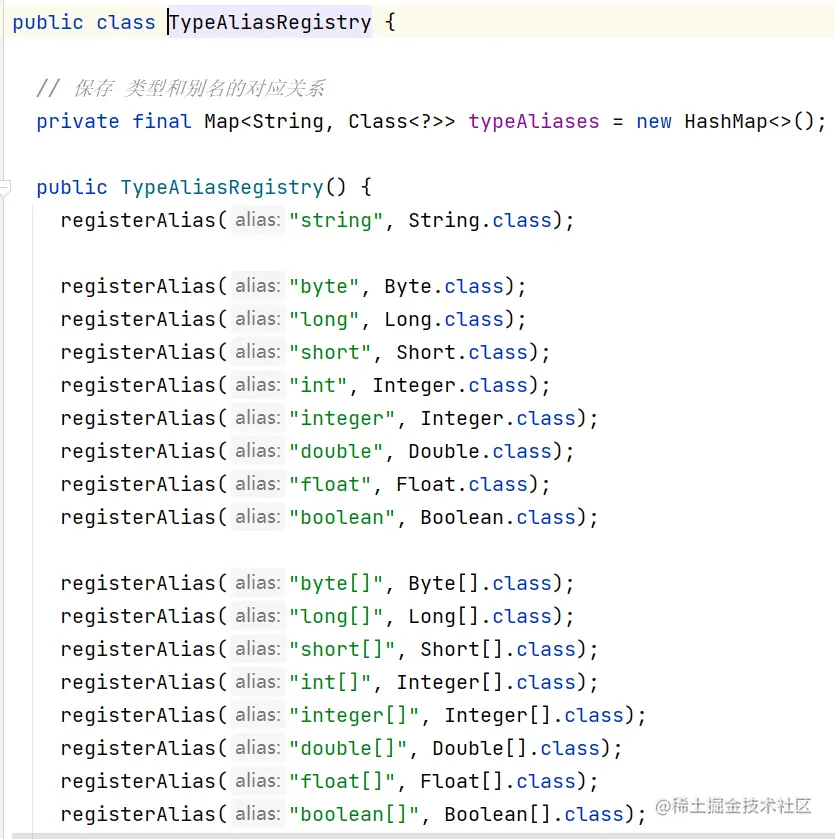Click the HashMap<>() constructor call

[748, 121]
